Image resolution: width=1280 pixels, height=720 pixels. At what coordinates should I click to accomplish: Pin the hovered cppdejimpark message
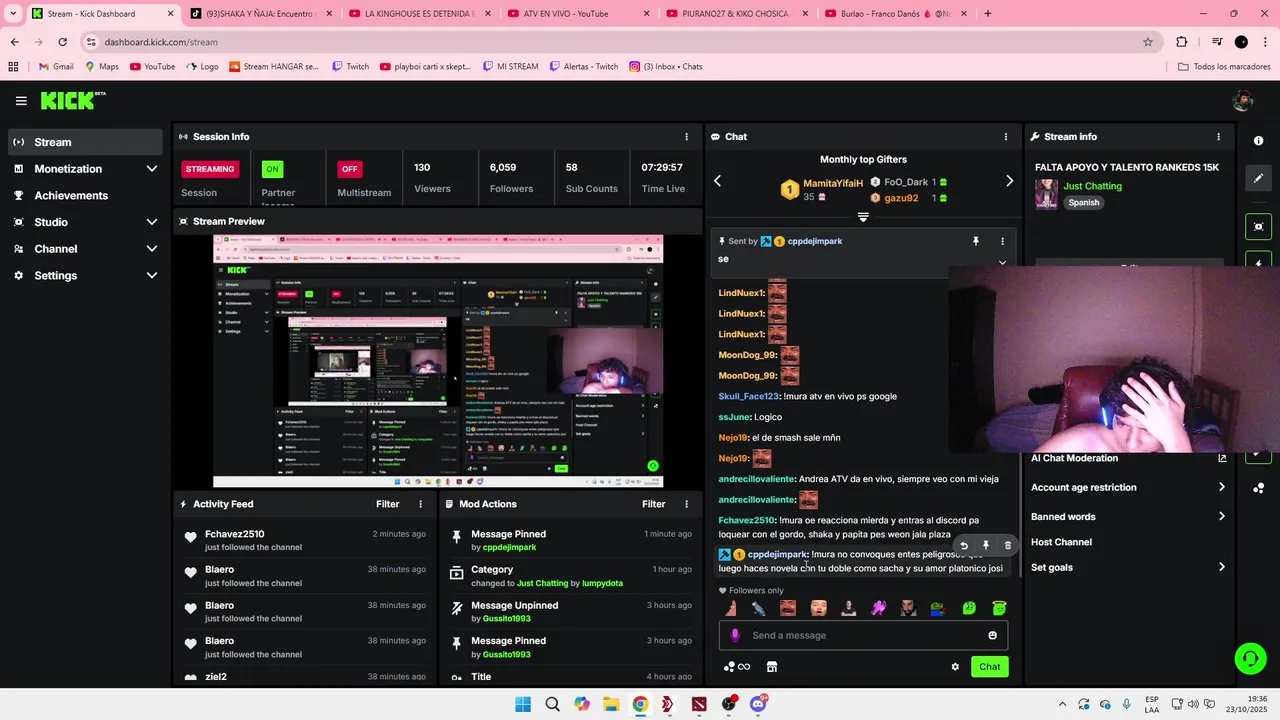pos(986,546)
